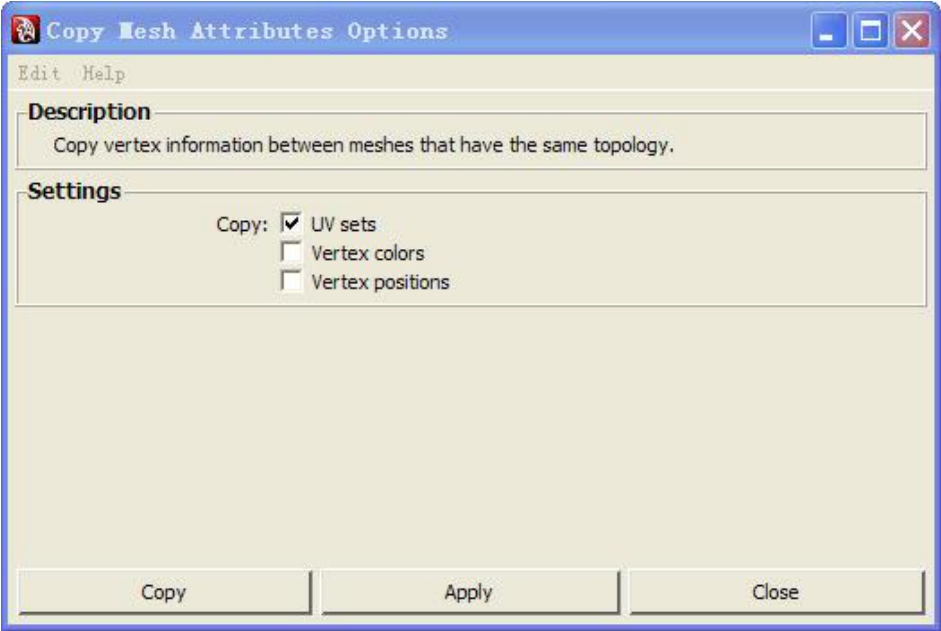Viewport: 941px width, 631px height.
Task: Click the "UV sets" label text
Action: coord(343,225)
